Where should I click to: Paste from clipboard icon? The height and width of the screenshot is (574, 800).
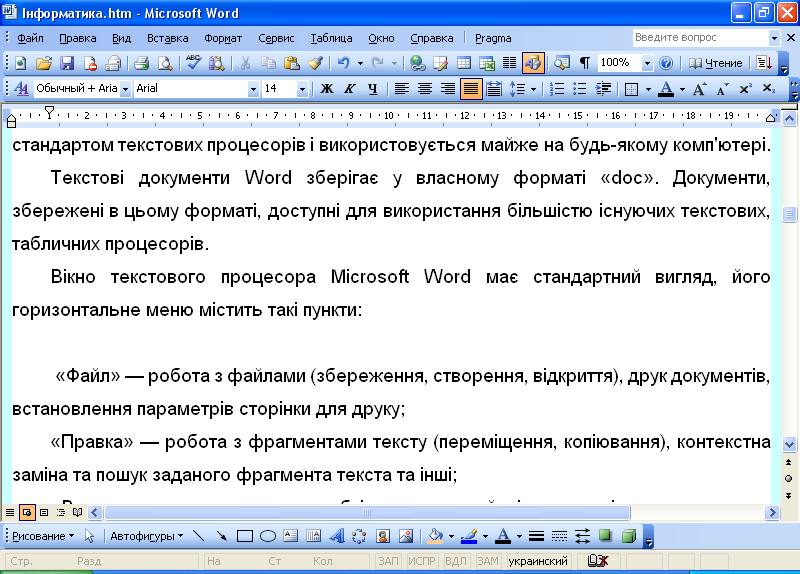pyautogui.click(x=291, y=63)
